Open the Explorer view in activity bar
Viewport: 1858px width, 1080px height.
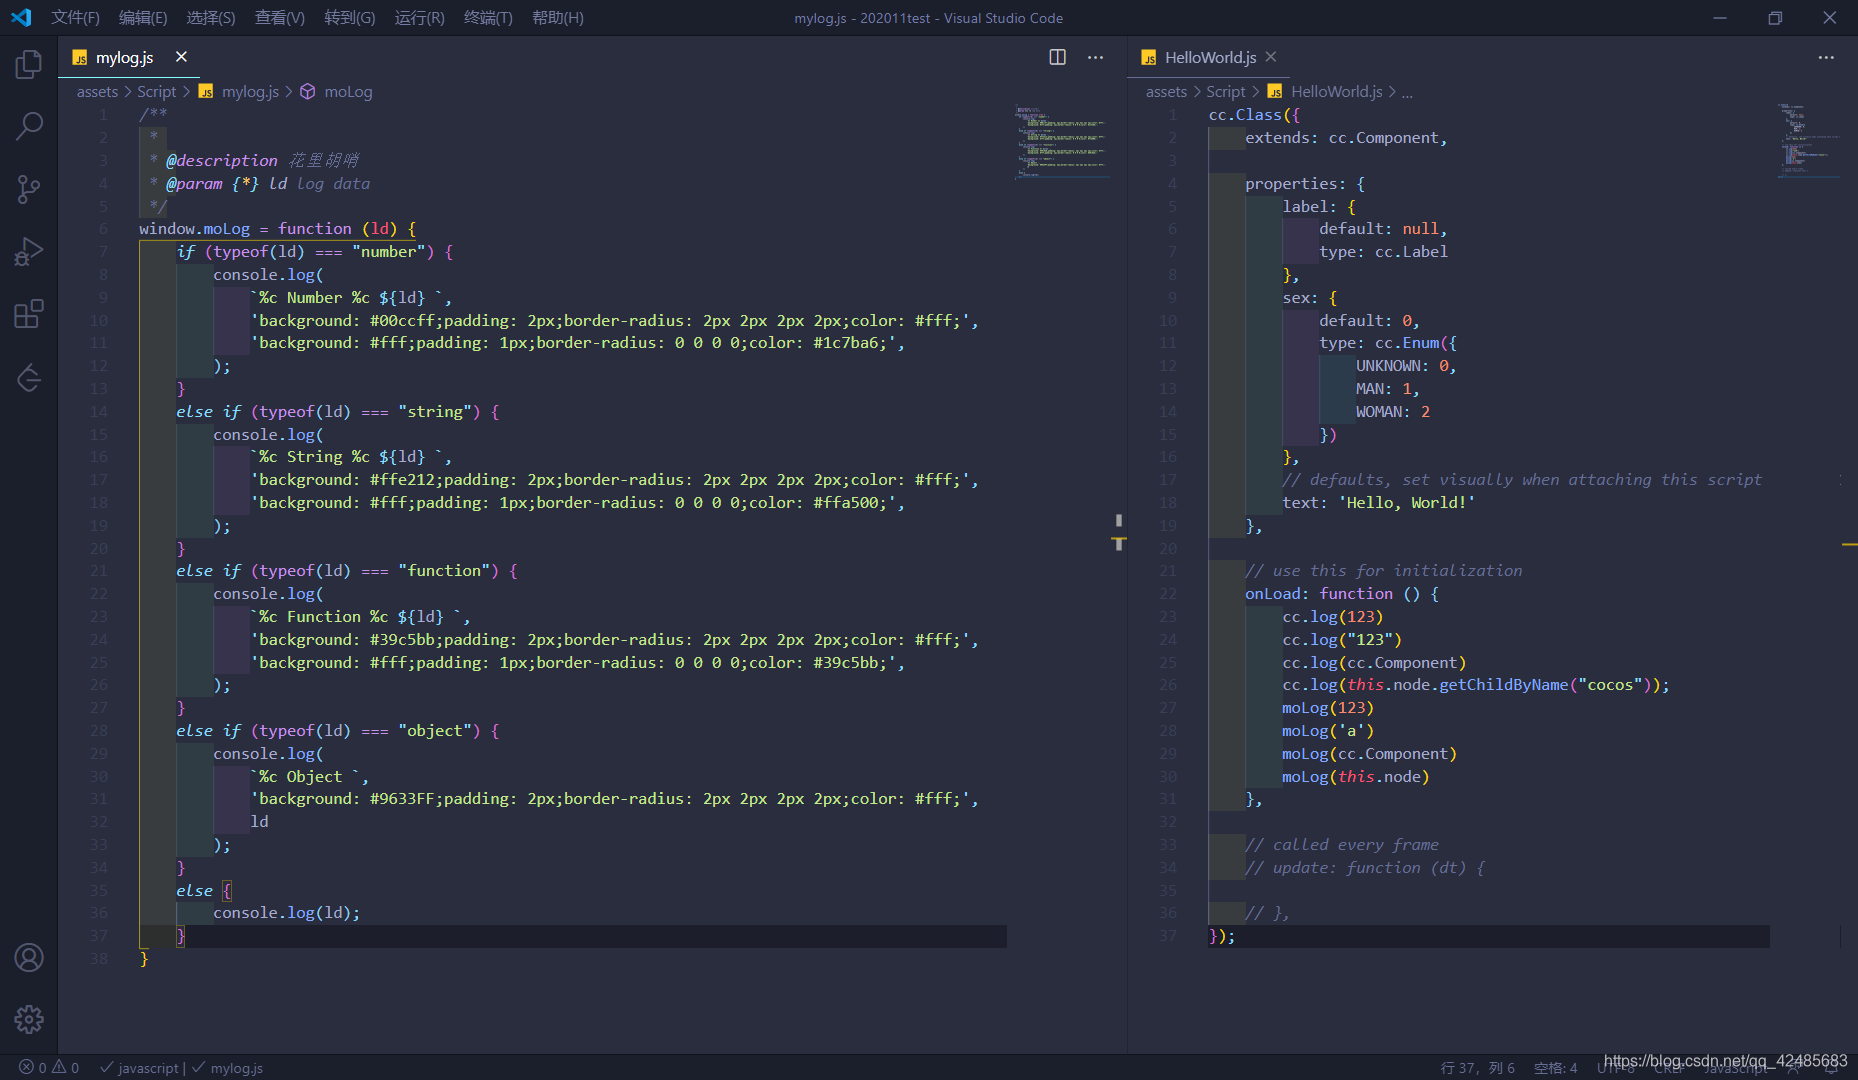tap(29, 65)
